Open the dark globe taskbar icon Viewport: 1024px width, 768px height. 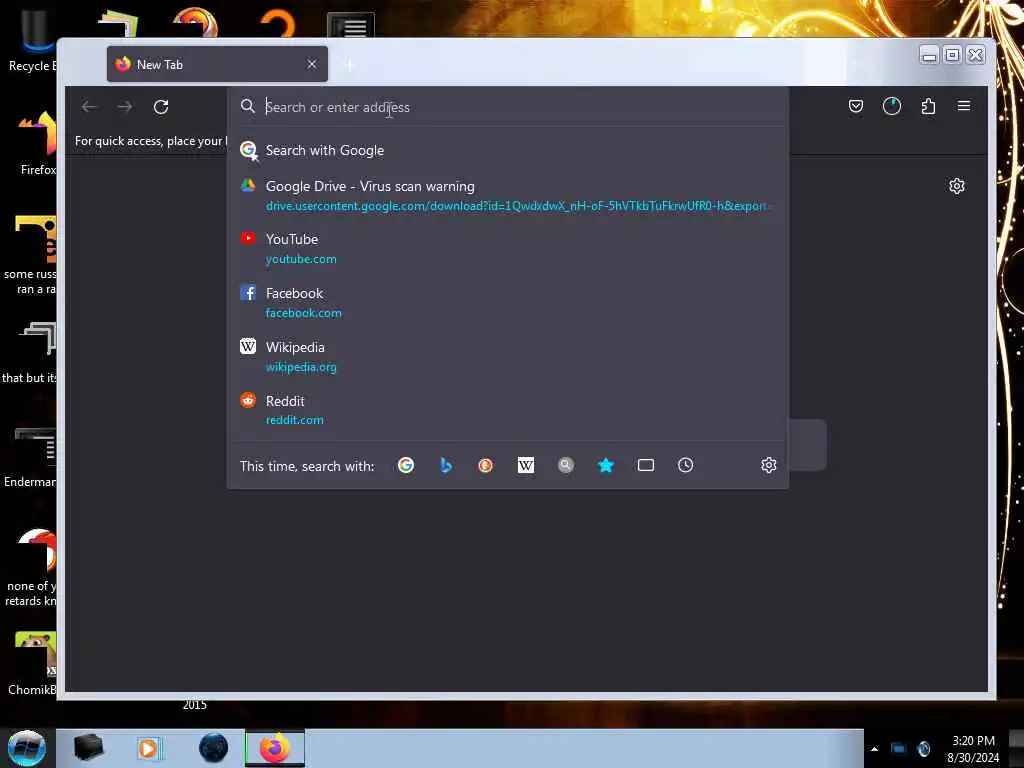pyautogui.click(x=214, y=748)
